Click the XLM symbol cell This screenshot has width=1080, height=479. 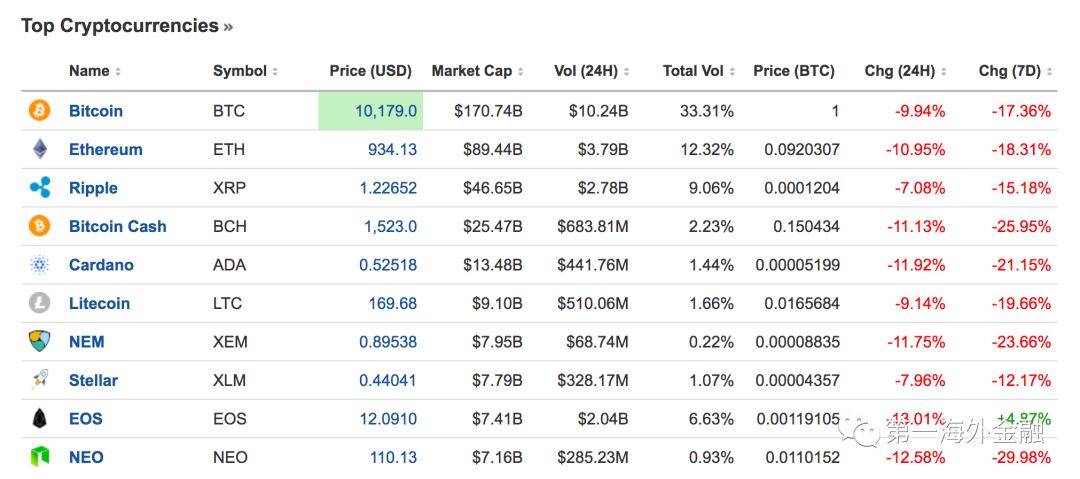(229, 380)
